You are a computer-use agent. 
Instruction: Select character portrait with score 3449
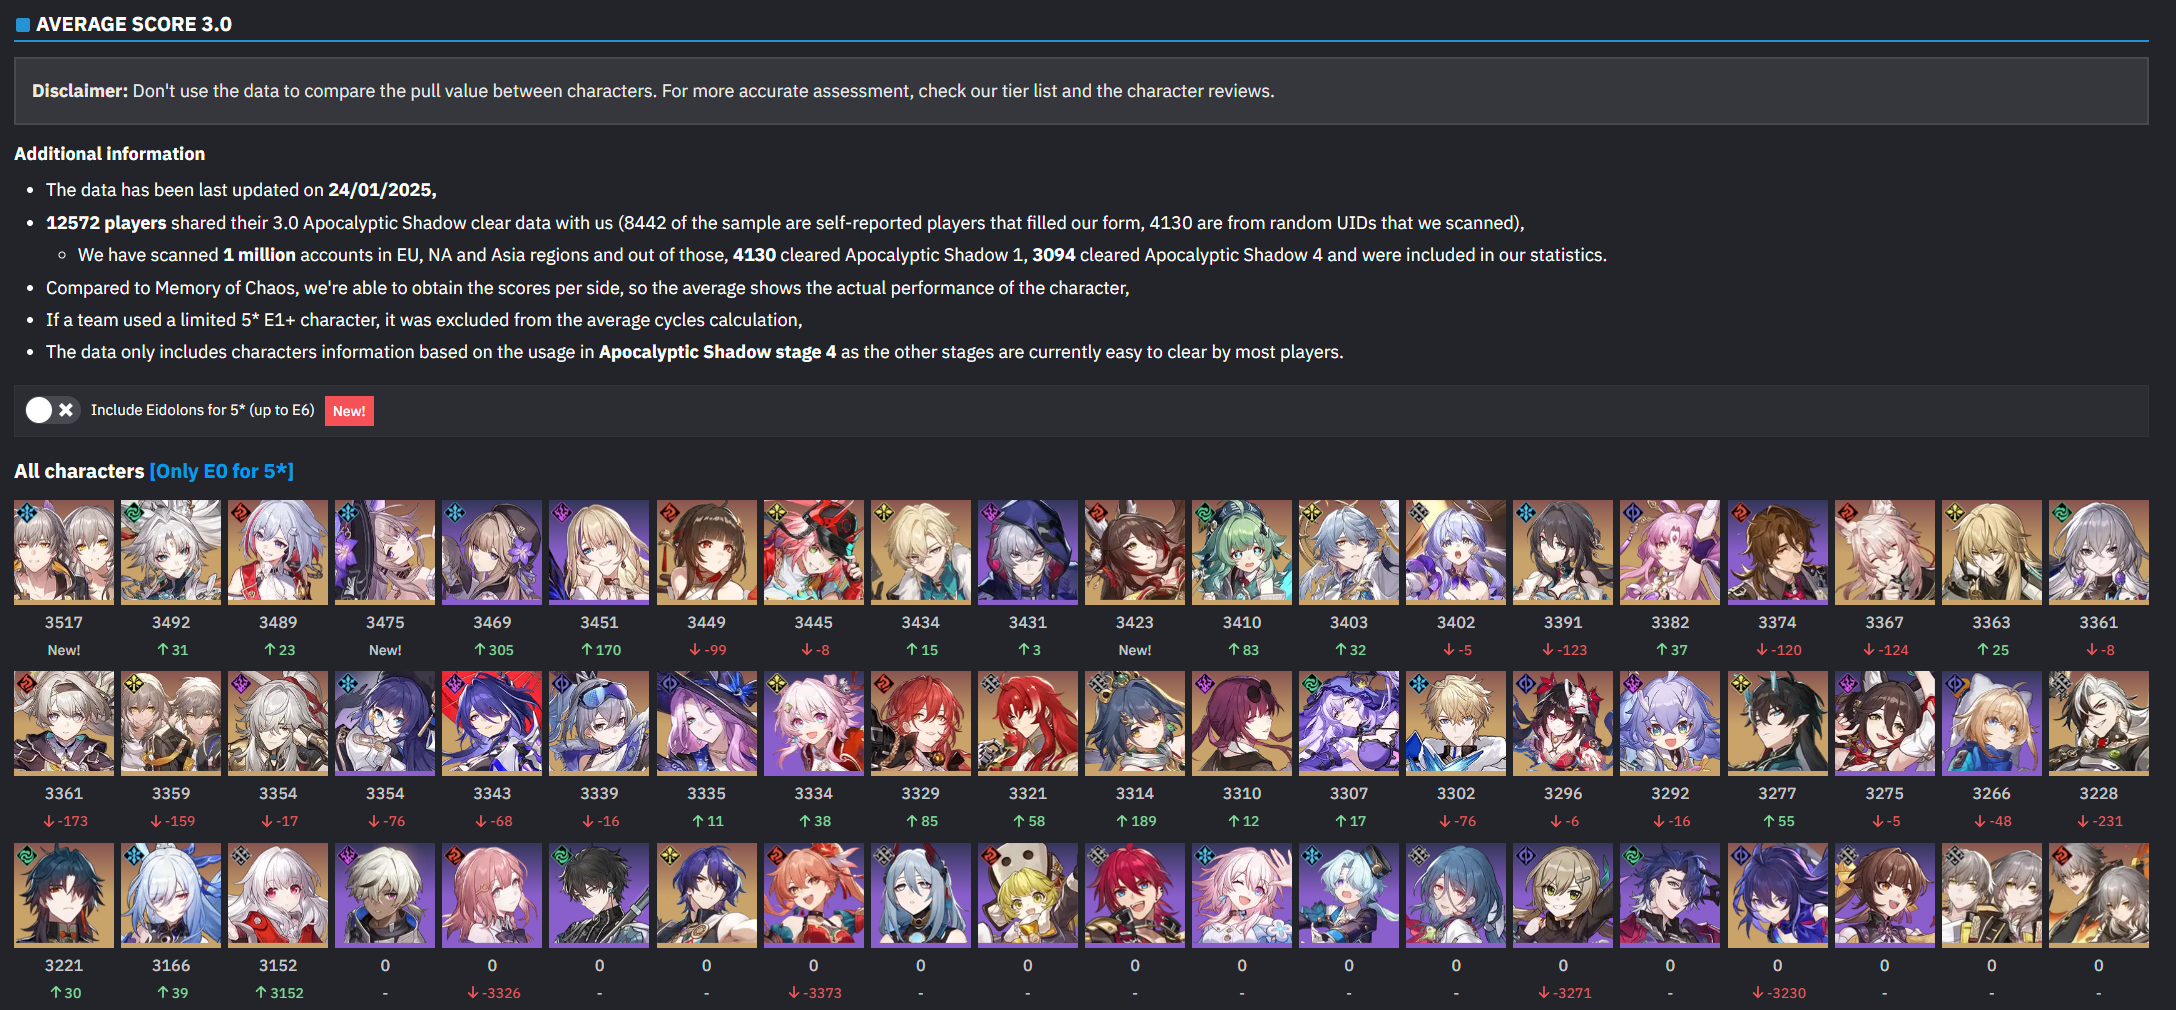click(706, 552)
